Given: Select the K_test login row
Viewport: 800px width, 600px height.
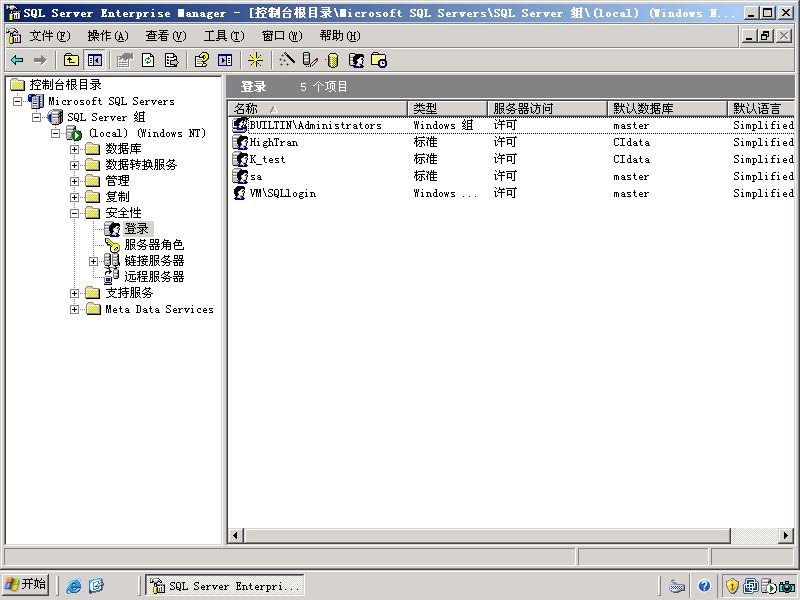Looking at the screenshot, I should click(513, 159).
